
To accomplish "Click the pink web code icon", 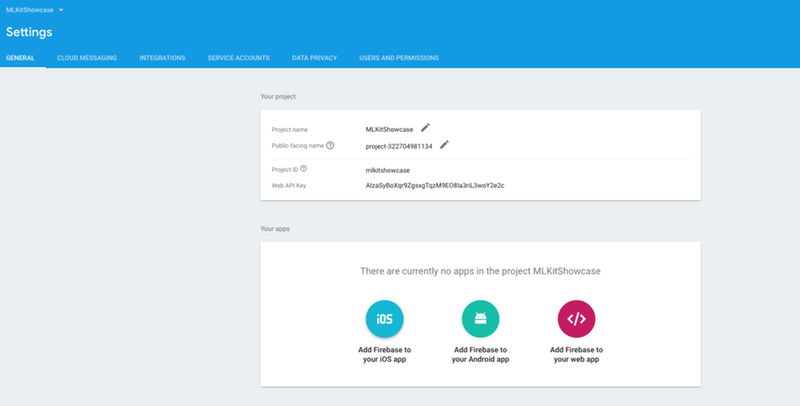I will point(577,319).
